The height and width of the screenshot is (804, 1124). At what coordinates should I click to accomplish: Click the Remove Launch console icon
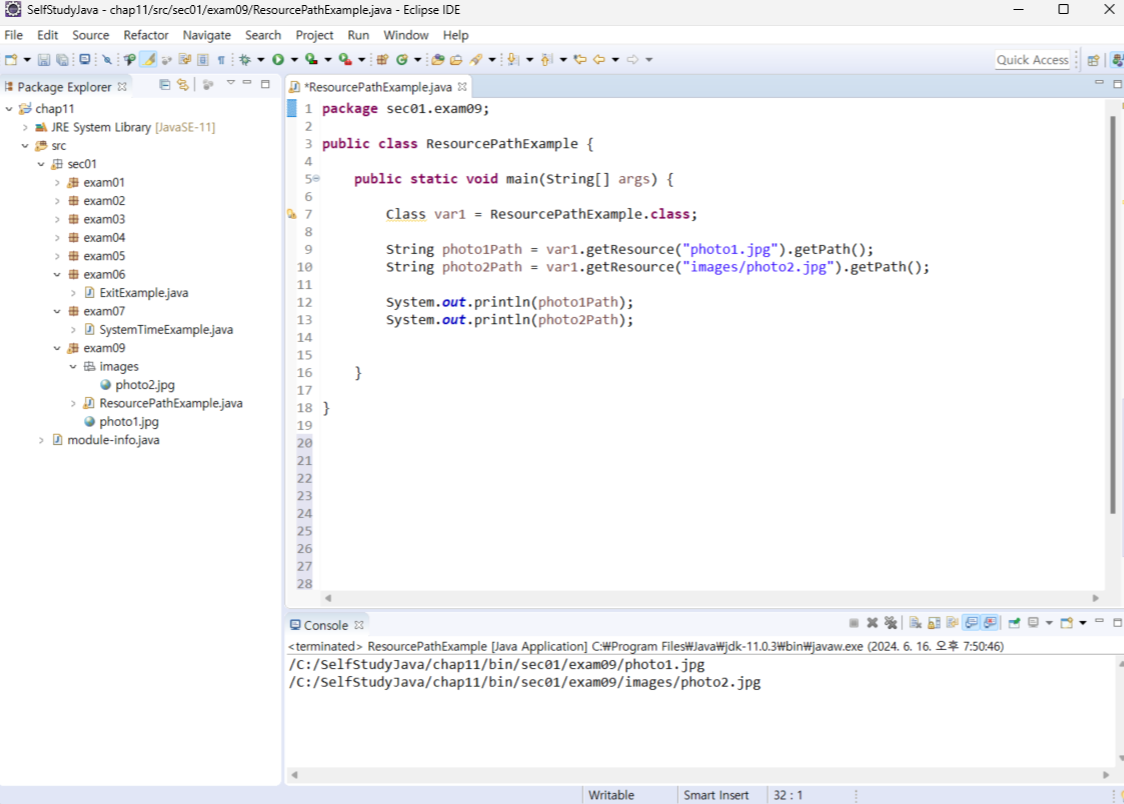point(872,623)
